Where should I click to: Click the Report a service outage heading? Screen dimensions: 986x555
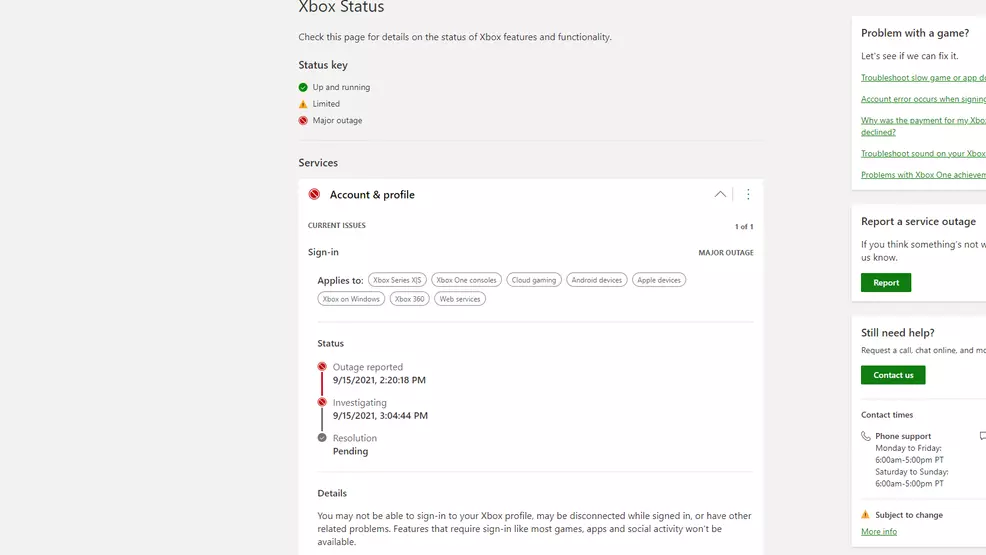click(918, 221)
